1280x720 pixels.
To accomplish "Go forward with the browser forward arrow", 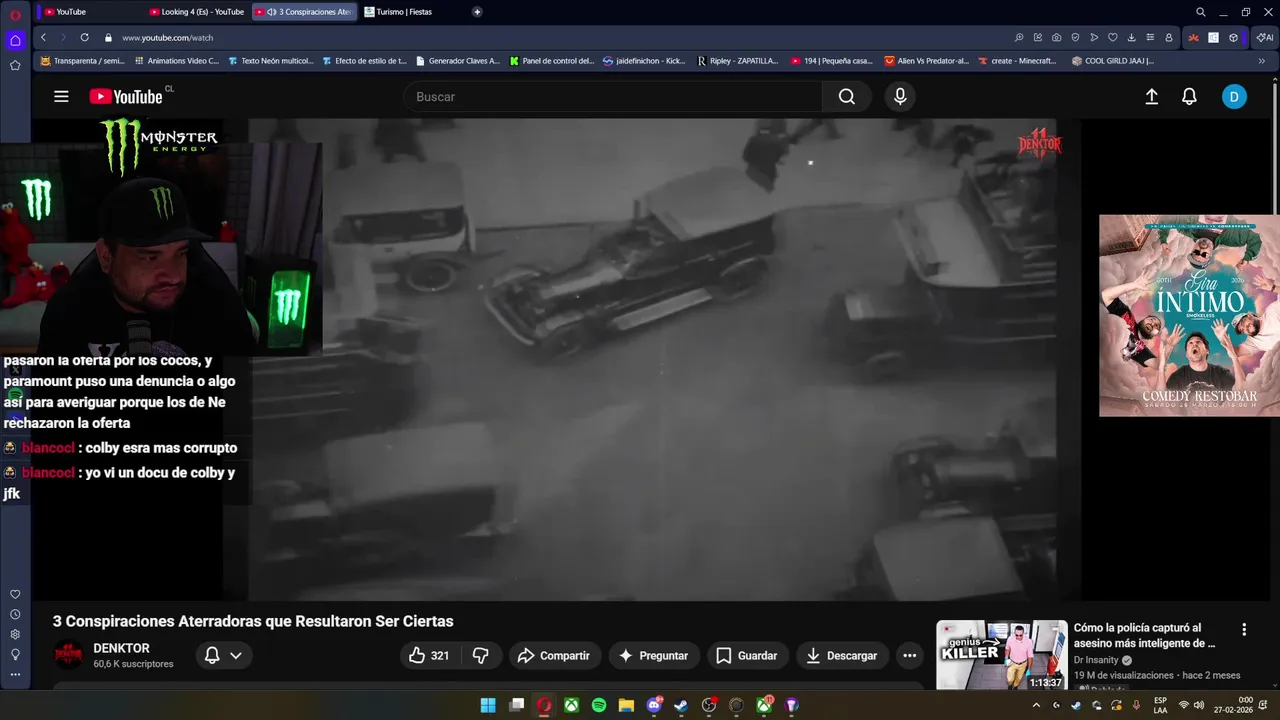I will point(63,37).
